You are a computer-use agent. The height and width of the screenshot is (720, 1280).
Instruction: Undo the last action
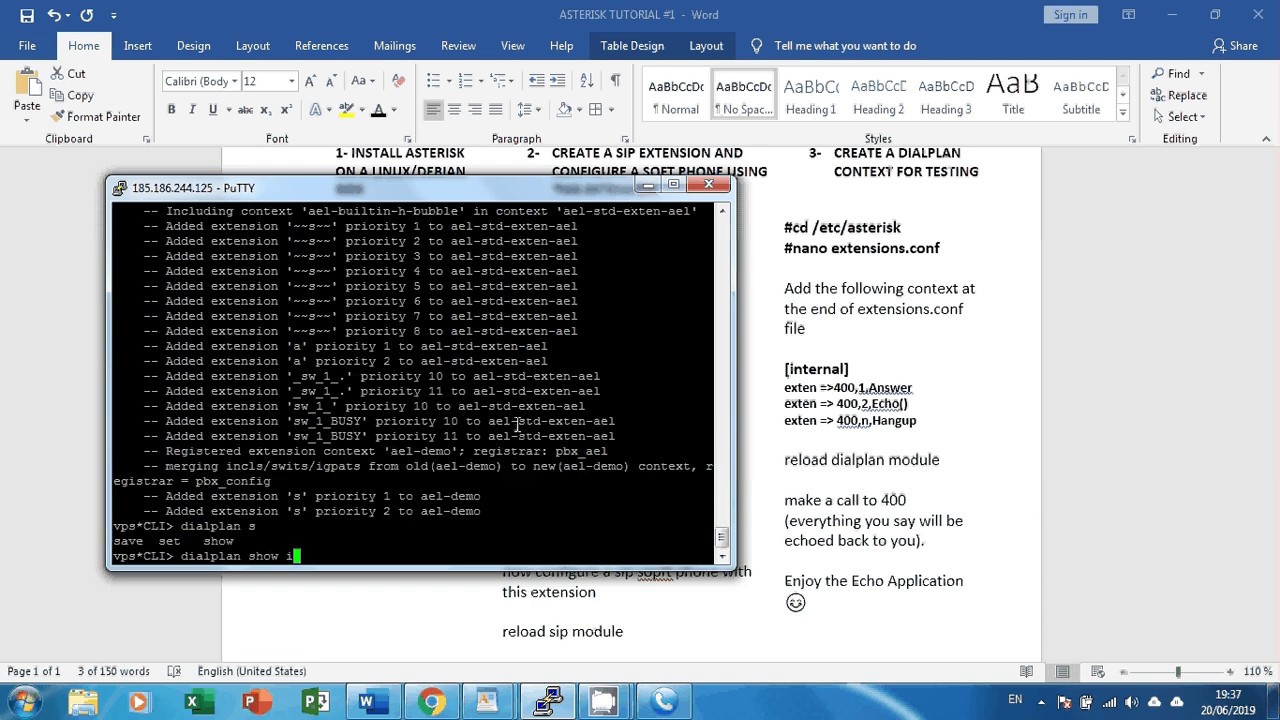[54, 15]
